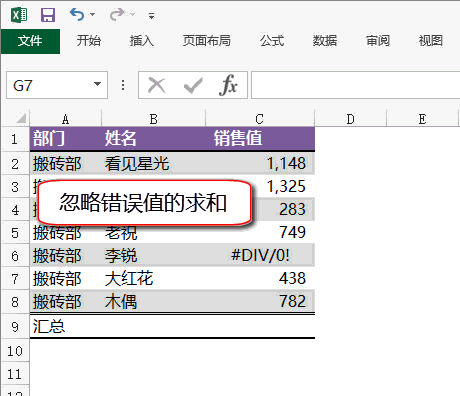The height and width of the screenshot is (396, 460).
Task: Open the Undo history dropdown arrow
Action: (93, 14)
